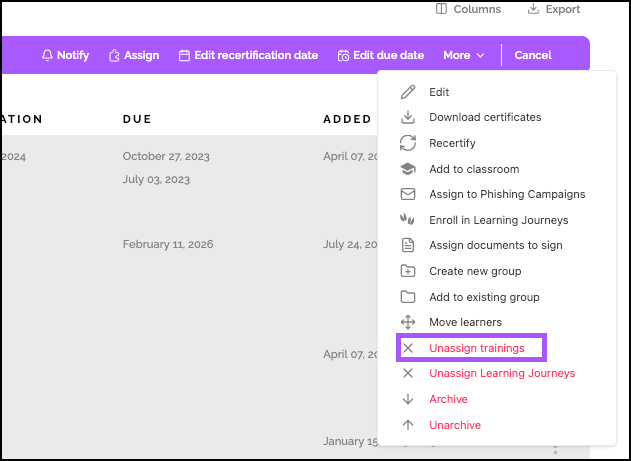Choose Unassign Learning Journeys option
Viewport: 631px width, 461px height.
pyautogui.click(x=501, y=373)
